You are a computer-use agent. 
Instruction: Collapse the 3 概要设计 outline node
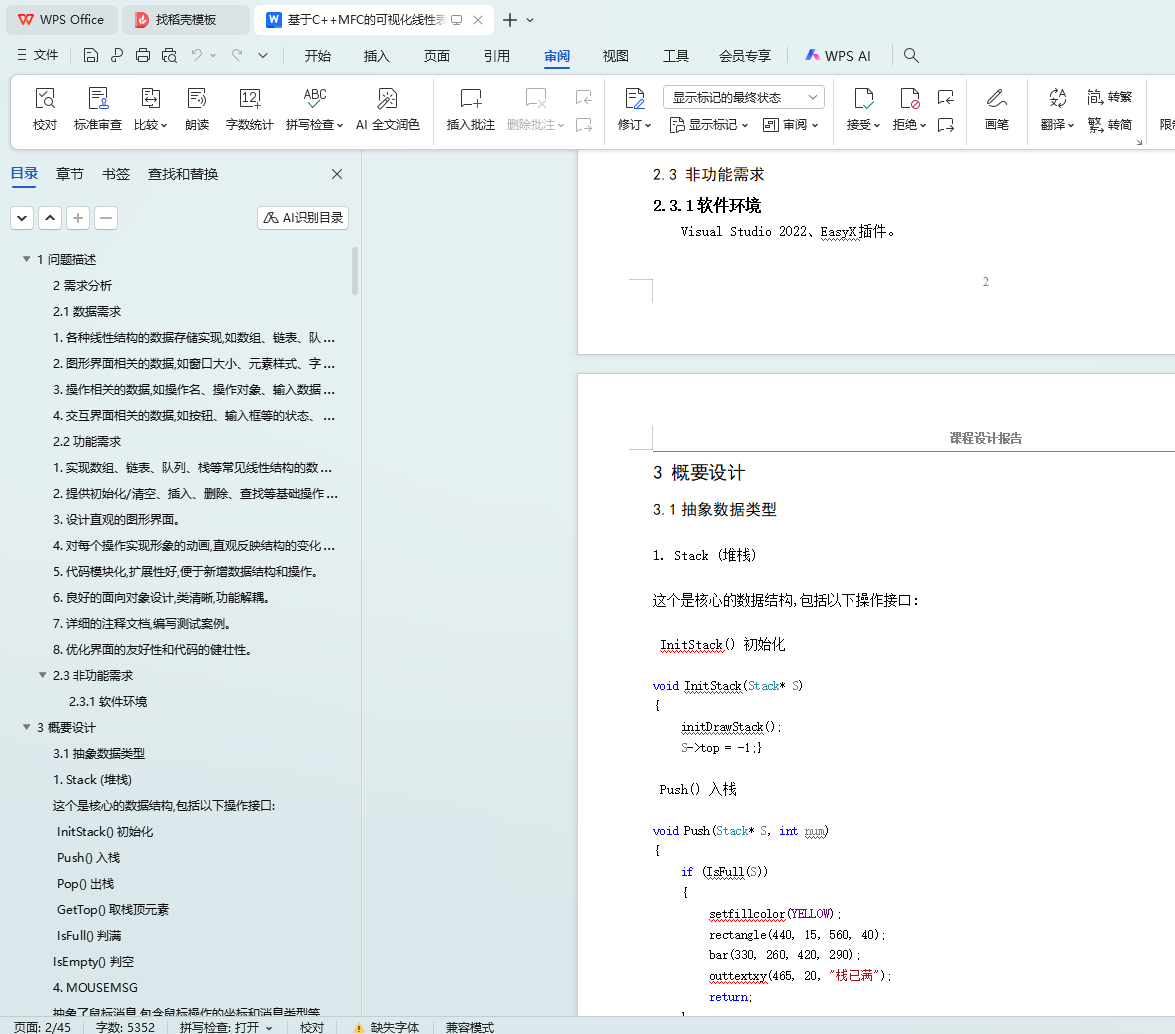[x=26, y=727]
